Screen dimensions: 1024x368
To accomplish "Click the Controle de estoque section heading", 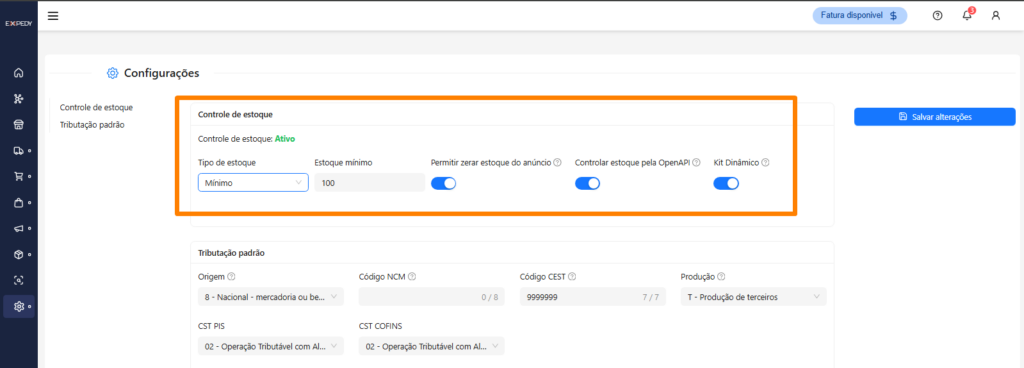I will tap(235, 114).
